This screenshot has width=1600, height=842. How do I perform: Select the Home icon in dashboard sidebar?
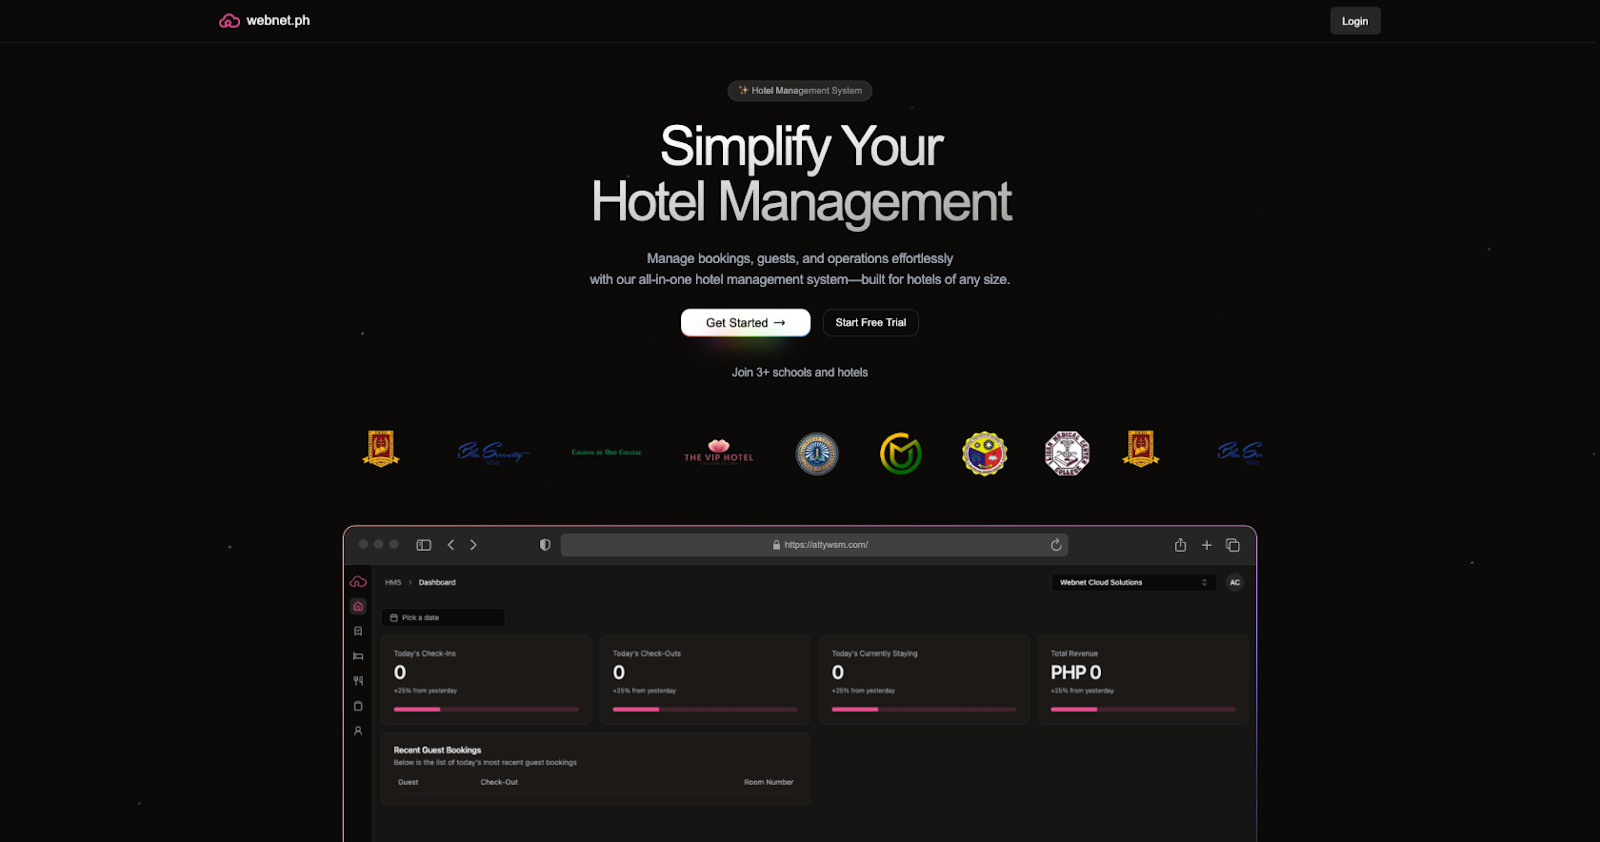[358, 606]
